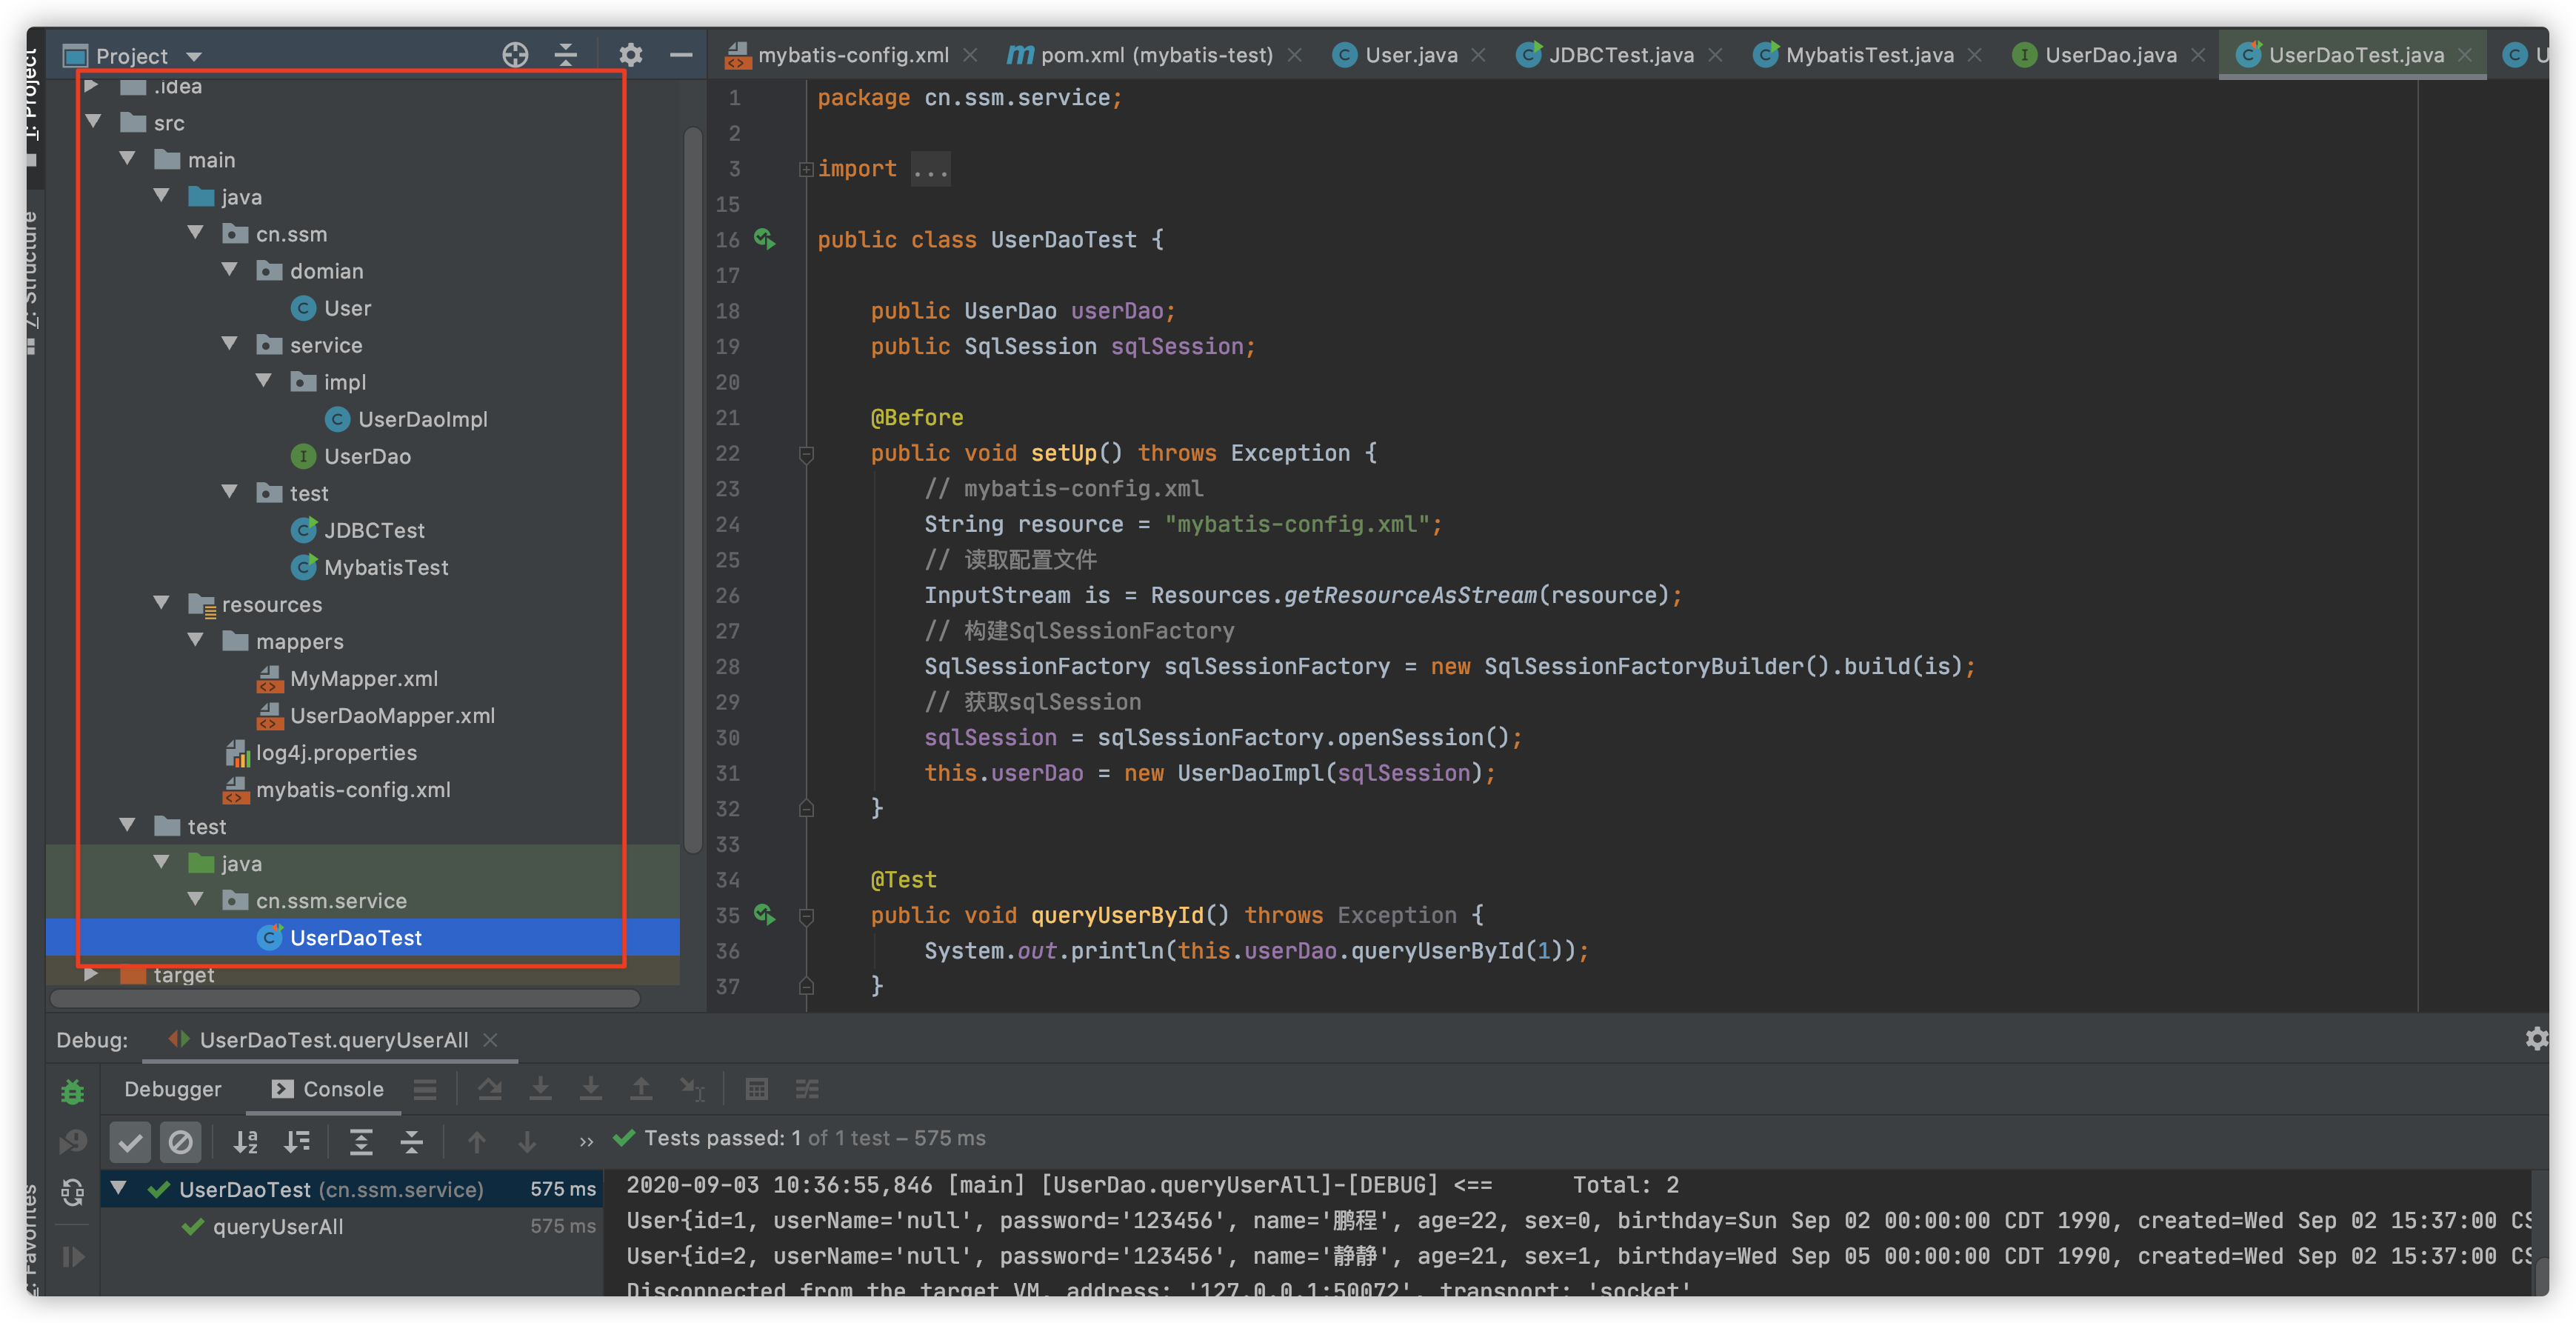Screen dimensions: 2576x1323
Task: Open the Console tab
Action: (328, 1089)
